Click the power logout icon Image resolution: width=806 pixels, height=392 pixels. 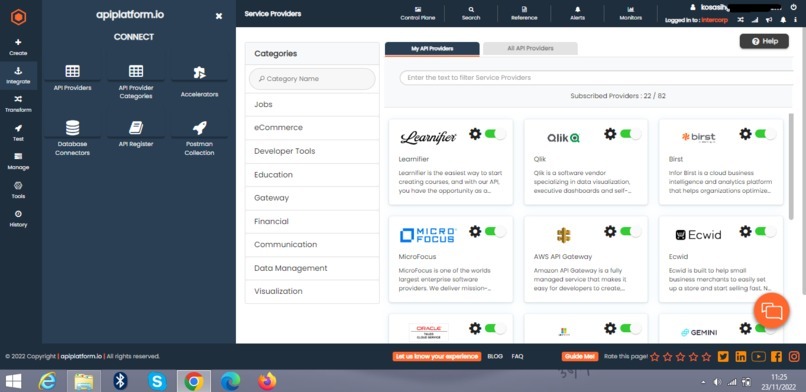tap(793, 7)
